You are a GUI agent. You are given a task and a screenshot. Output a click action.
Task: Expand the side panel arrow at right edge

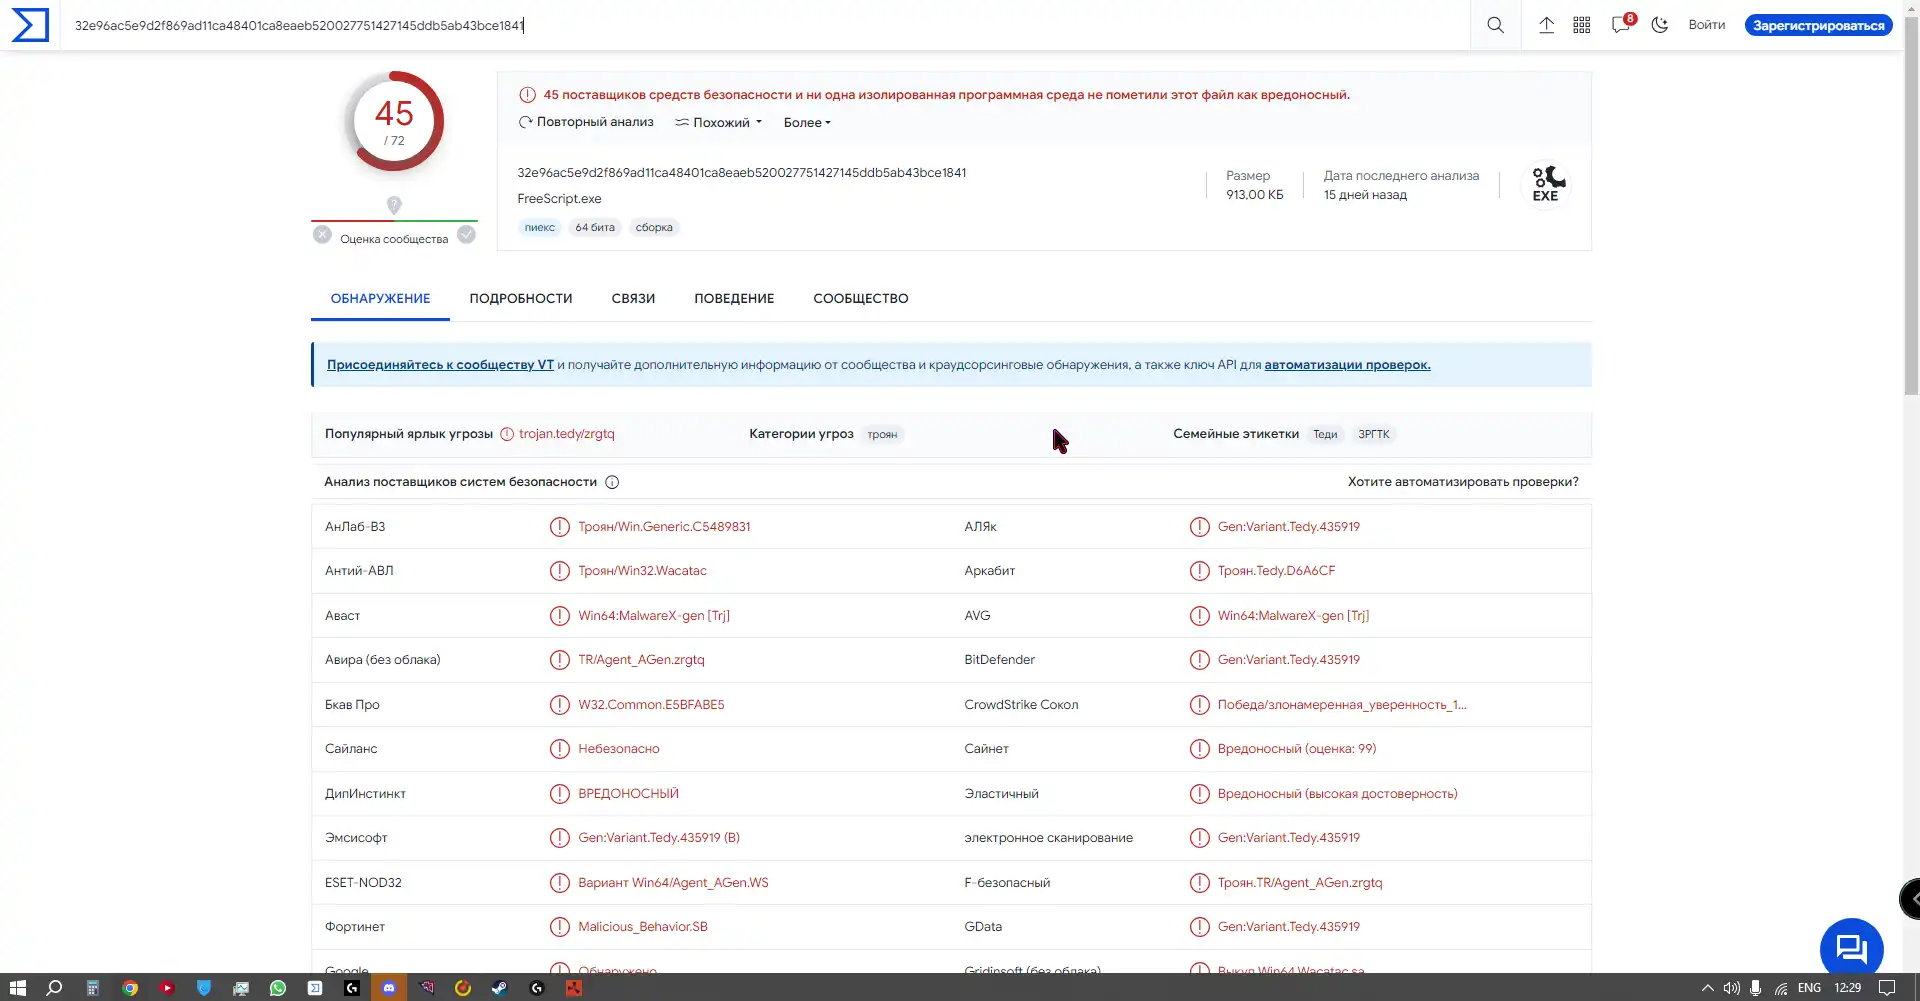[x=1911, y=899]
